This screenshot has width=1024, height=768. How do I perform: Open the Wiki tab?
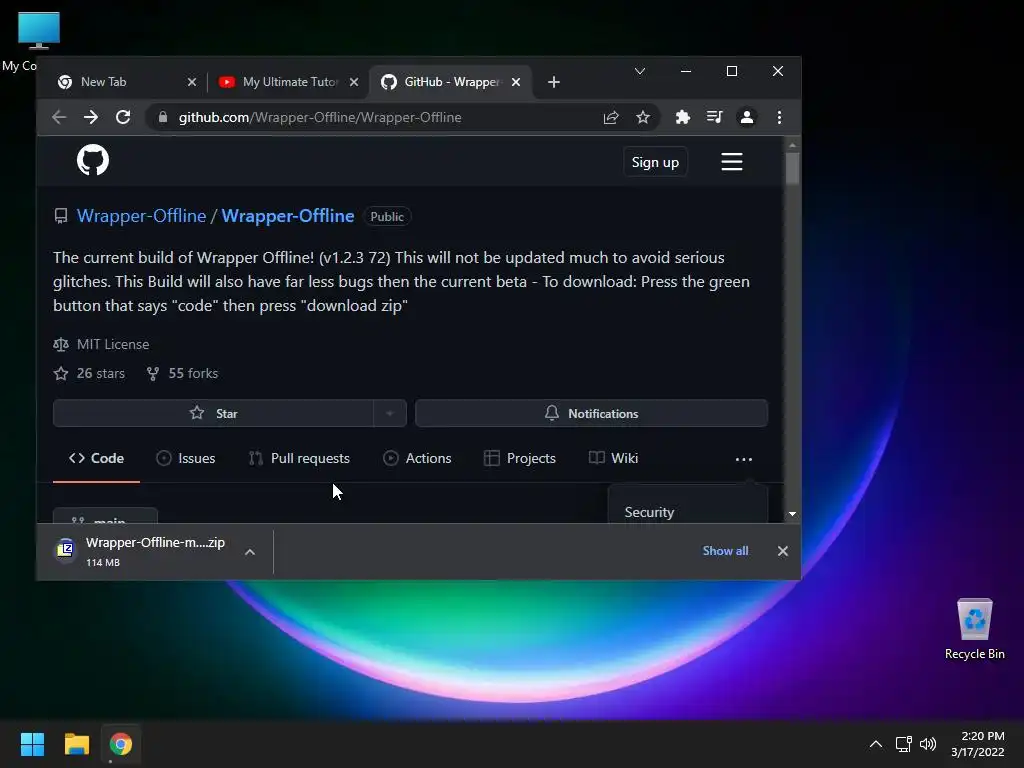[x=613, y=458]
